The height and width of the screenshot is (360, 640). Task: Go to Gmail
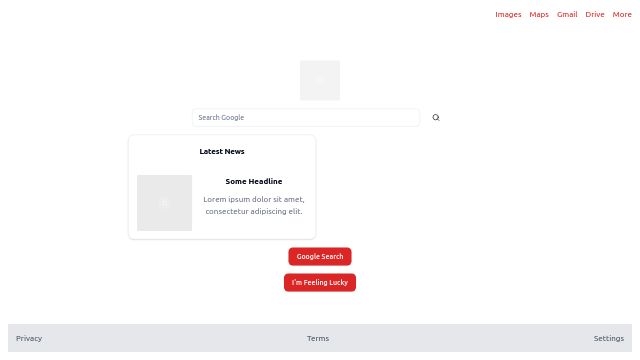click(567, 14)
